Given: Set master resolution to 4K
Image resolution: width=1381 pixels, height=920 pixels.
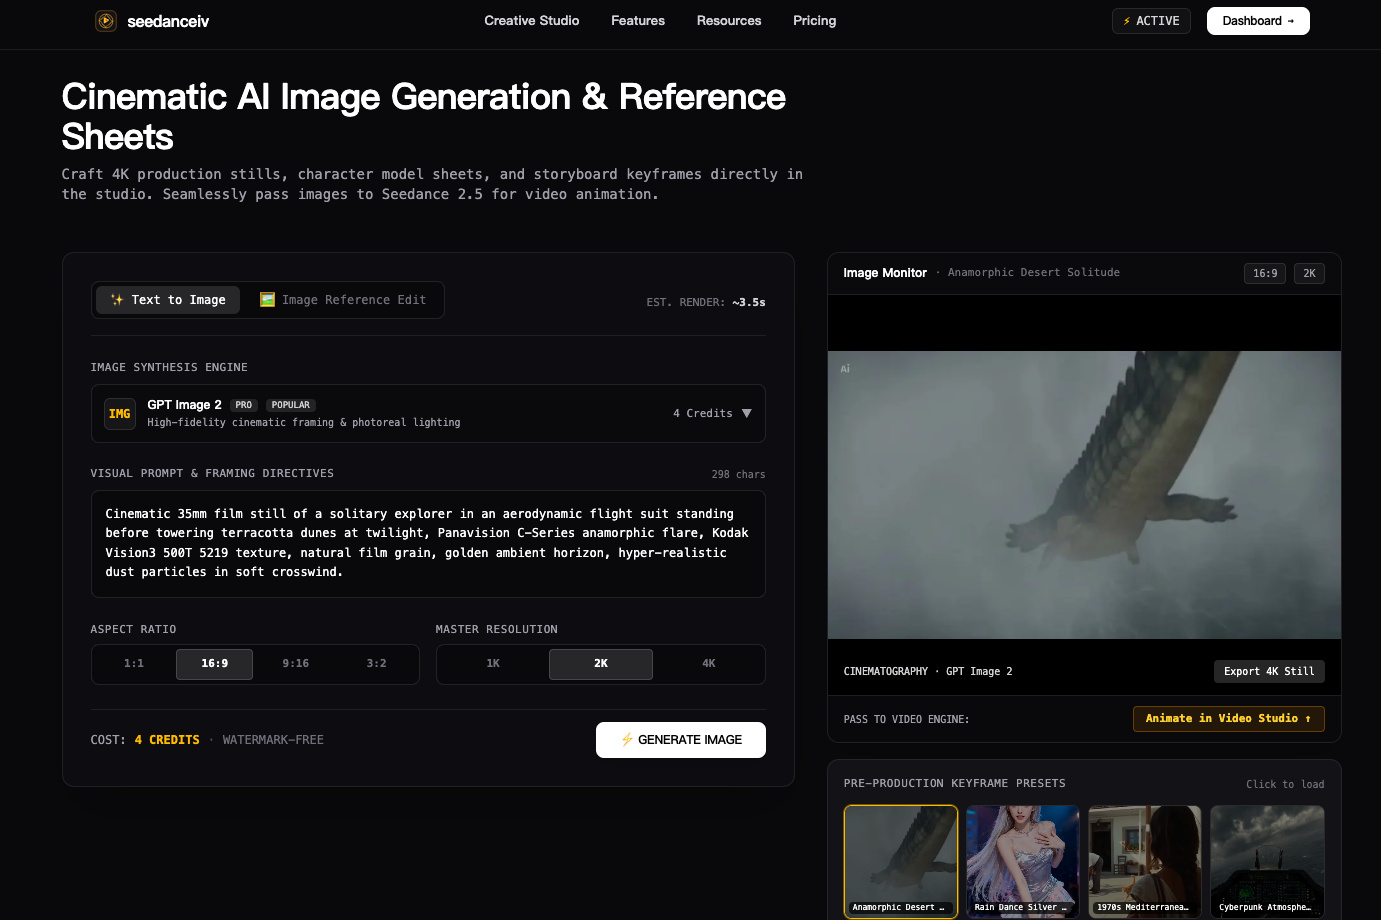Looking at the screenshot, I should pos(709,664).
